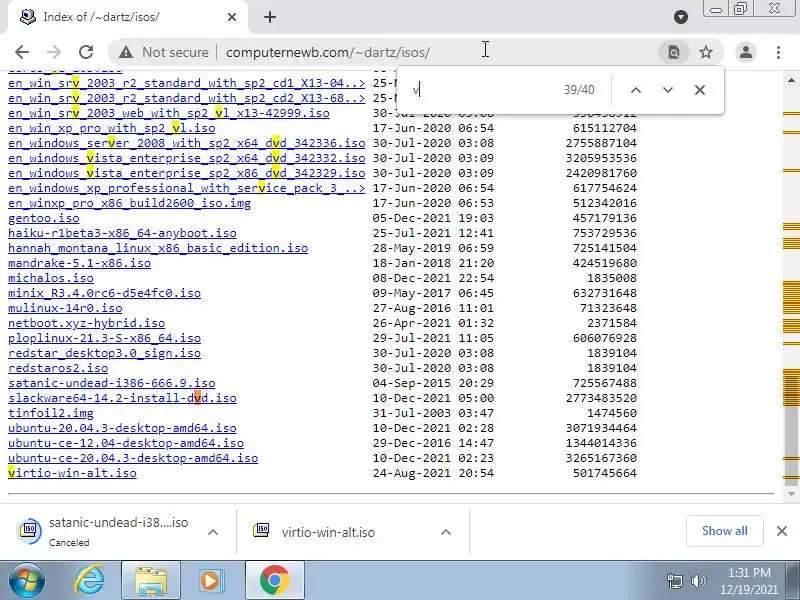
Task: Open the tab search dropdown circle
Action: [681, 17]
